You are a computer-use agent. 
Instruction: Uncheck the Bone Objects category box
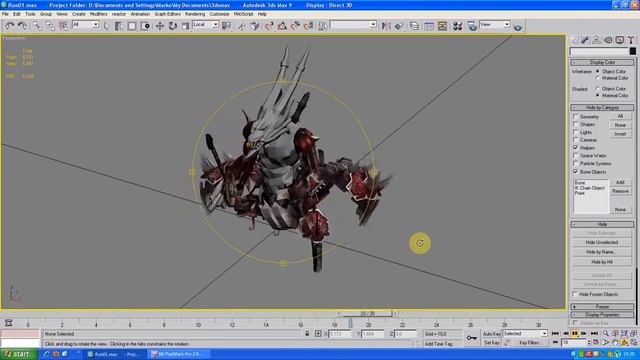[x=576, y=171]
